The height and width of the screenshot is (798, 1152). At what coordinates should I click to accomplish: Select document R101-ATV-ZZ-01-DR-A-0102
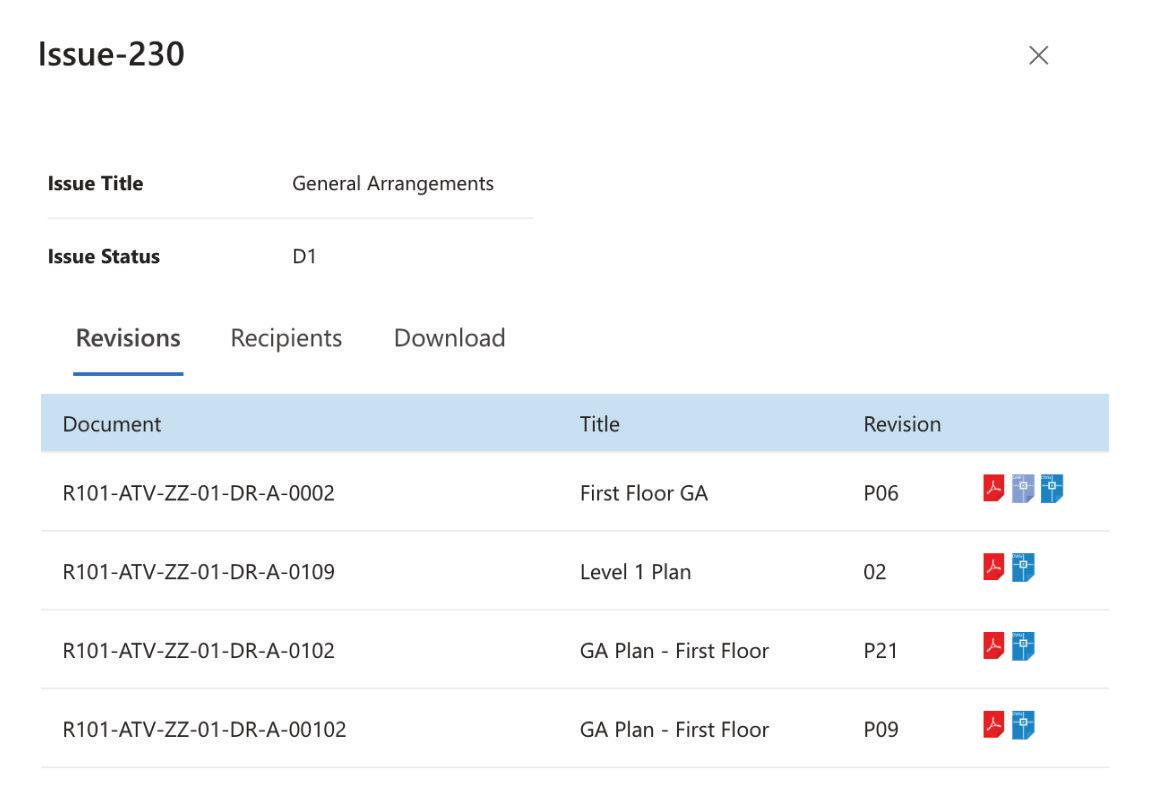(198, 651)
